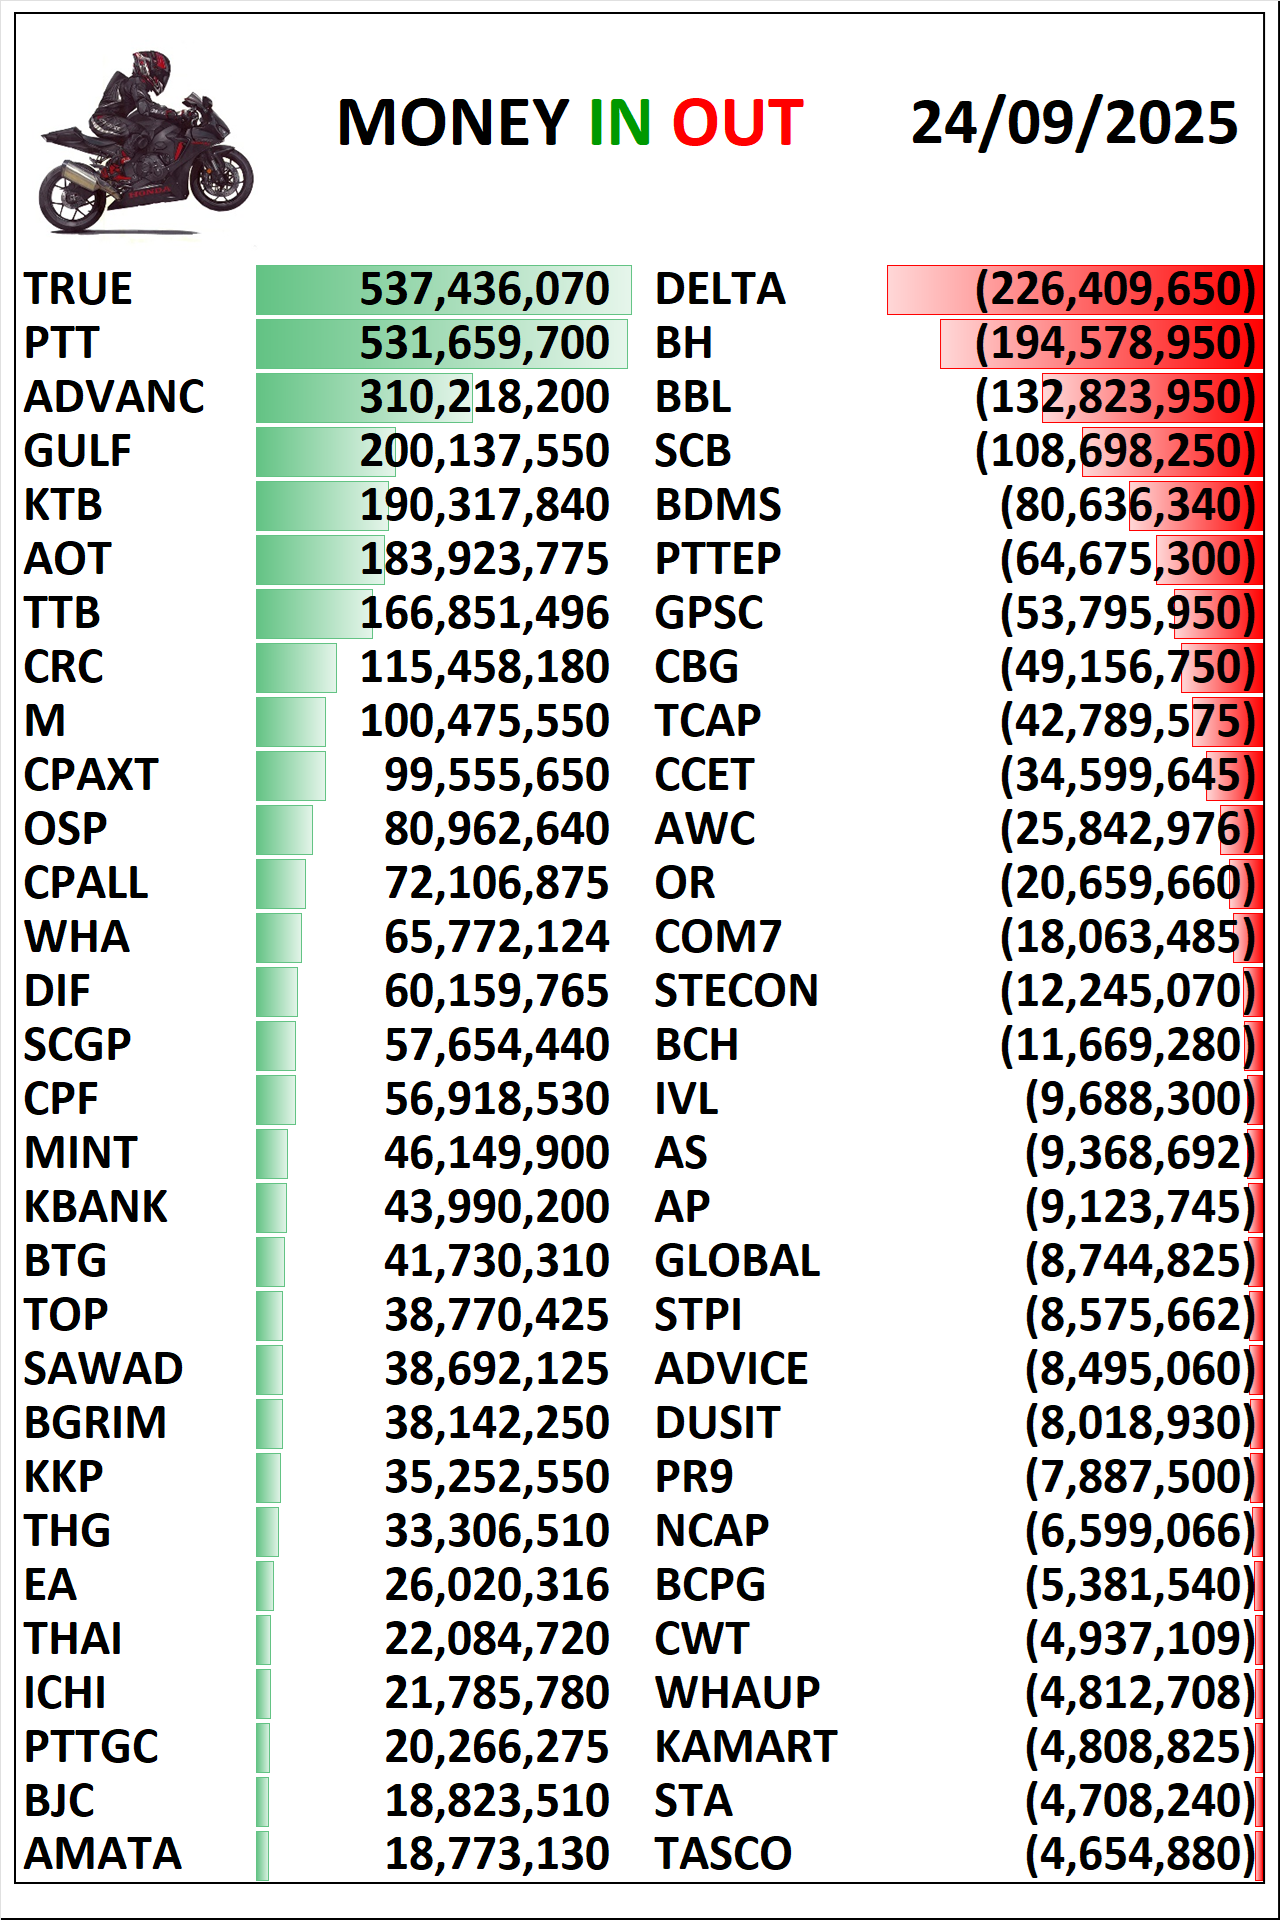The height and width of the screenshot is (1920, 1280).
Task: Click PTT inflow value 531,659,700
Action: (x=484, y=344)
